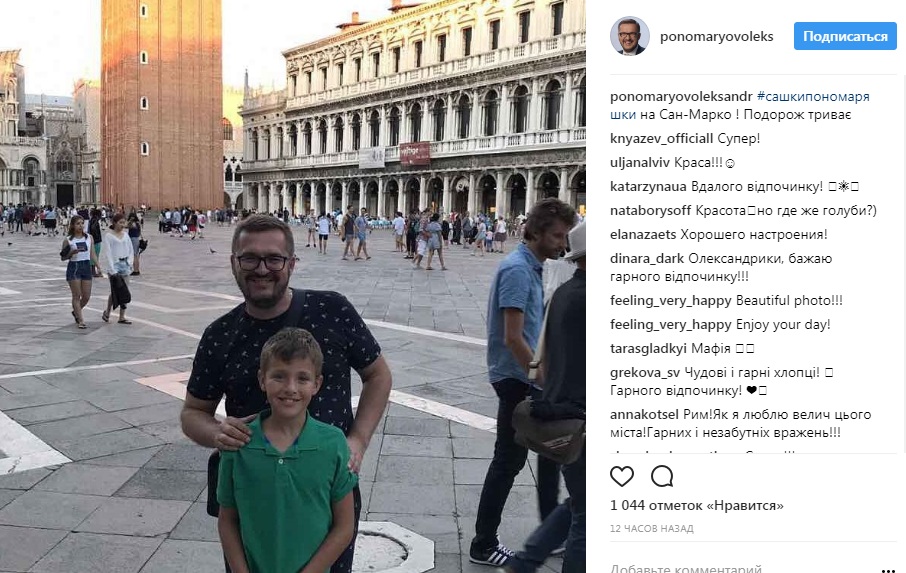The image size is (906, 573).
Task: Open the annakotsel profile link
Action: coord(644,415)
